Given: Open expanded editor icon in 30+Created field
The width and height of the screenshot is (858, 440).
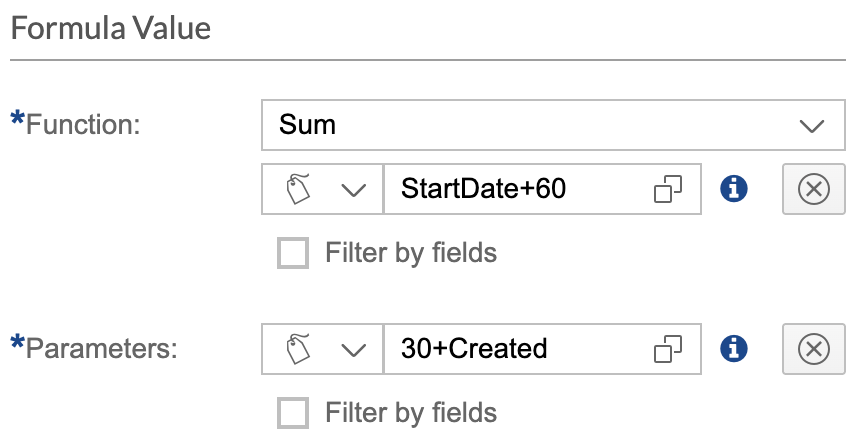Looking at the screenshot, I should (x=667, y=348).
